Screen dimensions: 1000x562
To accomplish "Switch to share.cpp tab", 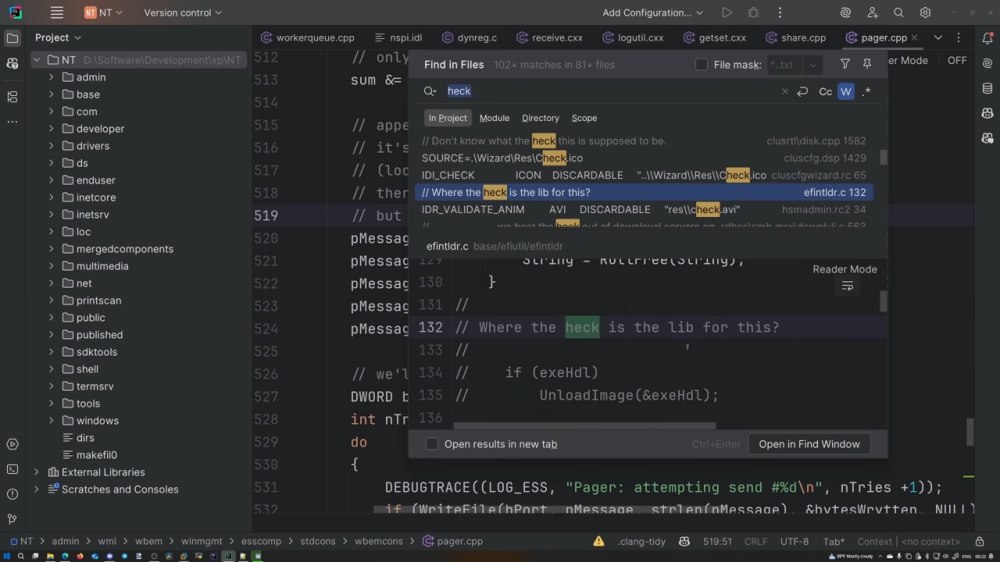I will point(796,38).
